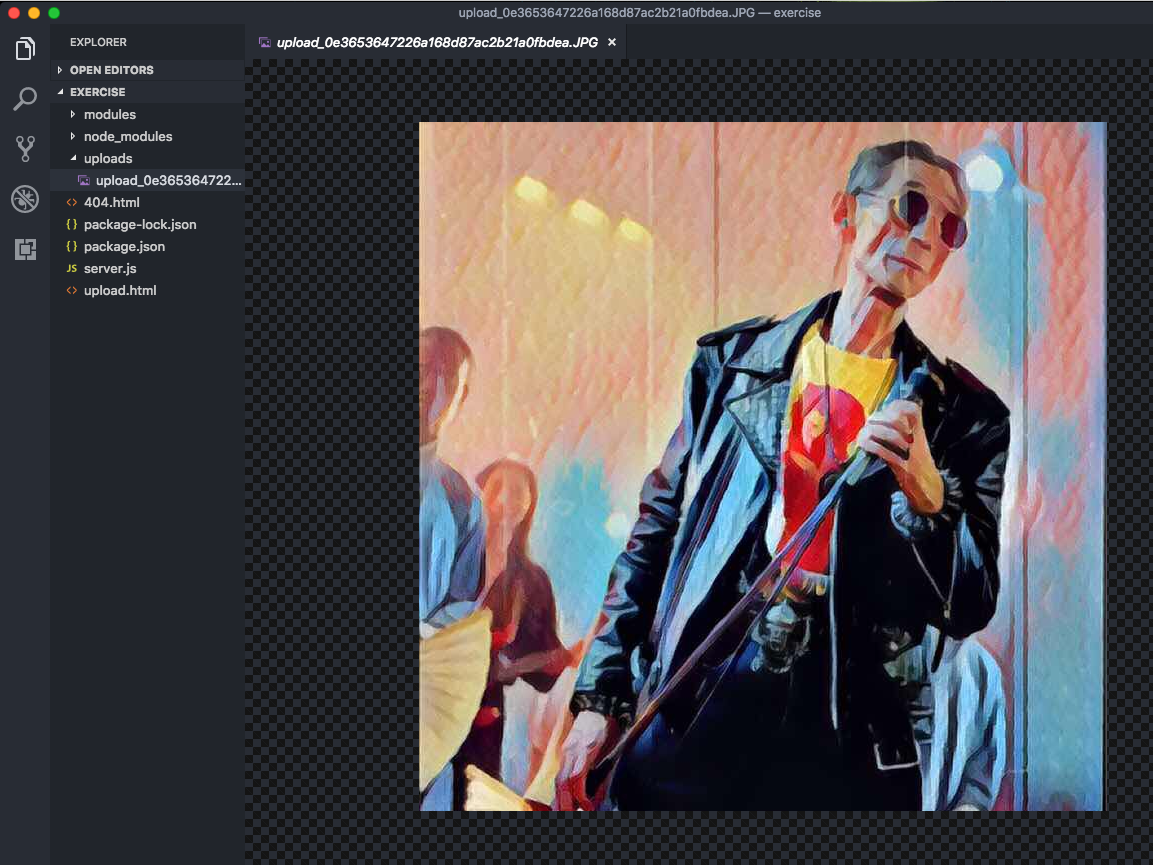Image resolution: width=1153 pixels, height=865 pixels.
Task: Open the Search view icon
Action: 25,99
